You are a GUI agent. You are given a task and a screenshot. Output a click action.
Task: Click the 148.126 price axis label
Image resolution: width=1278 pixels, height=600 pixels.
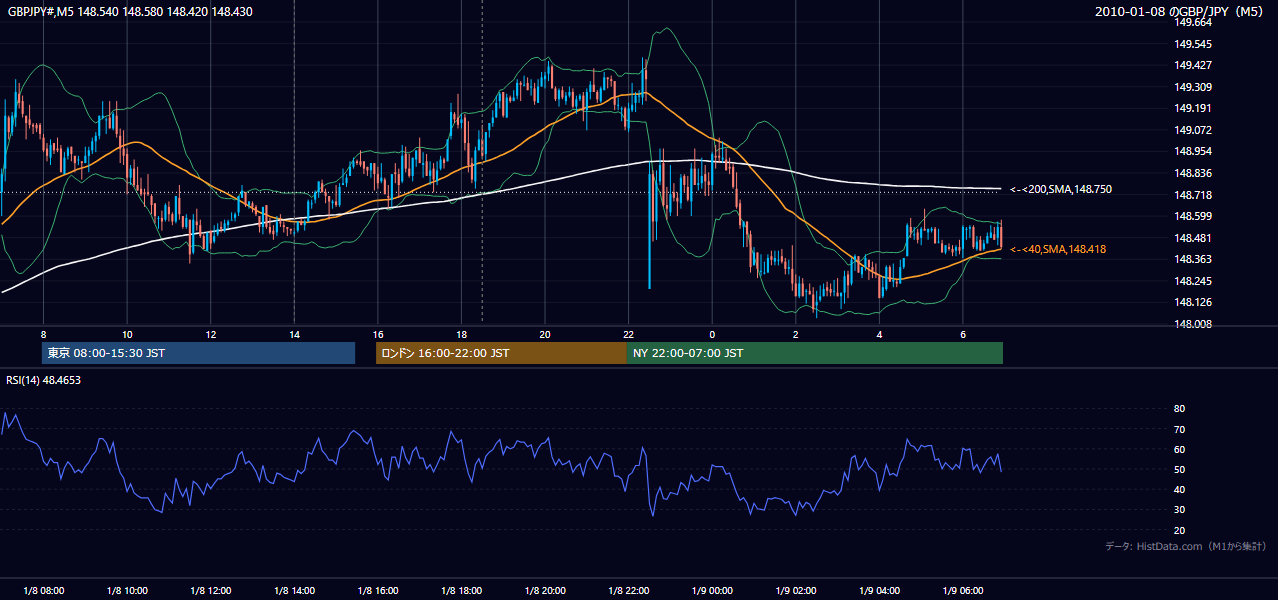tap(1193, 303)
